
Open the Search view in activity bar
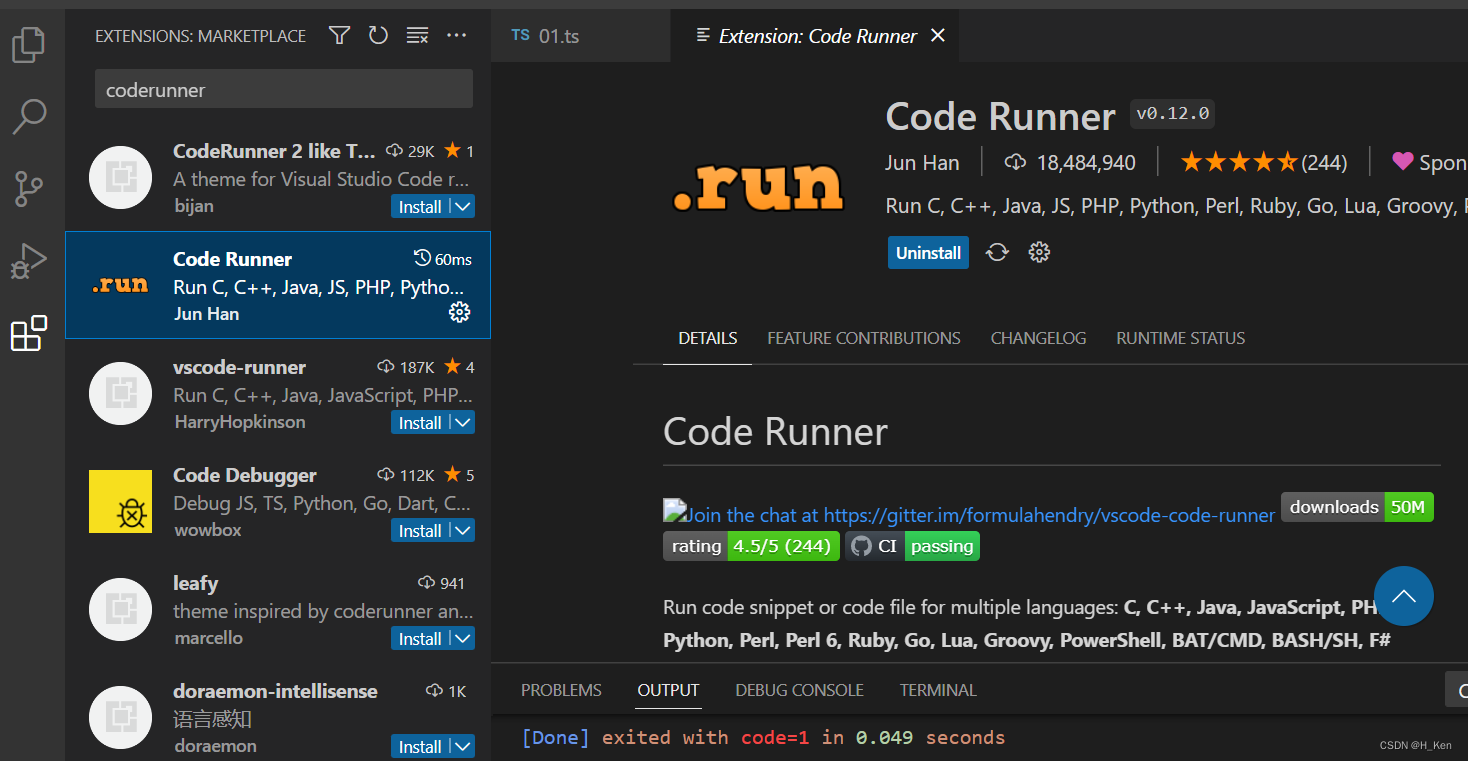point(28,117)
